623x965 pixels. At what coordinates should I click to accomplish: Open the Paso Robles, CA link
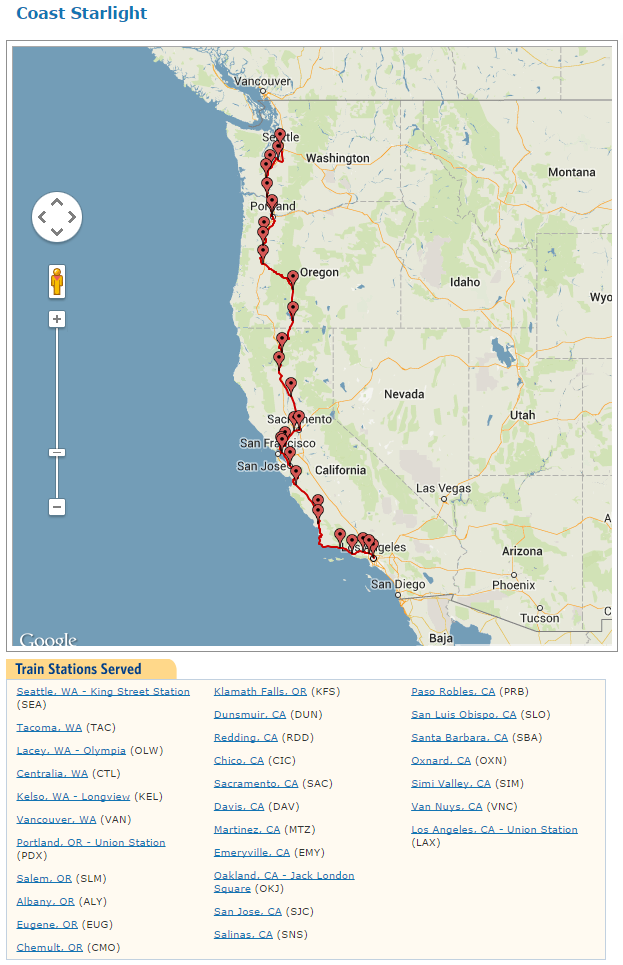pos(453,692)
